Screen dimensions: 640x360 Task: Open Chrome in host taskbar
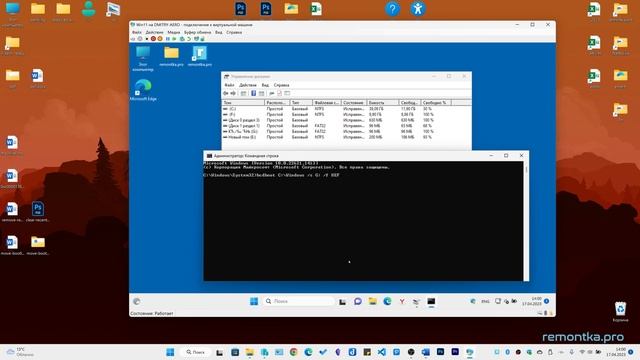[293, 352]
